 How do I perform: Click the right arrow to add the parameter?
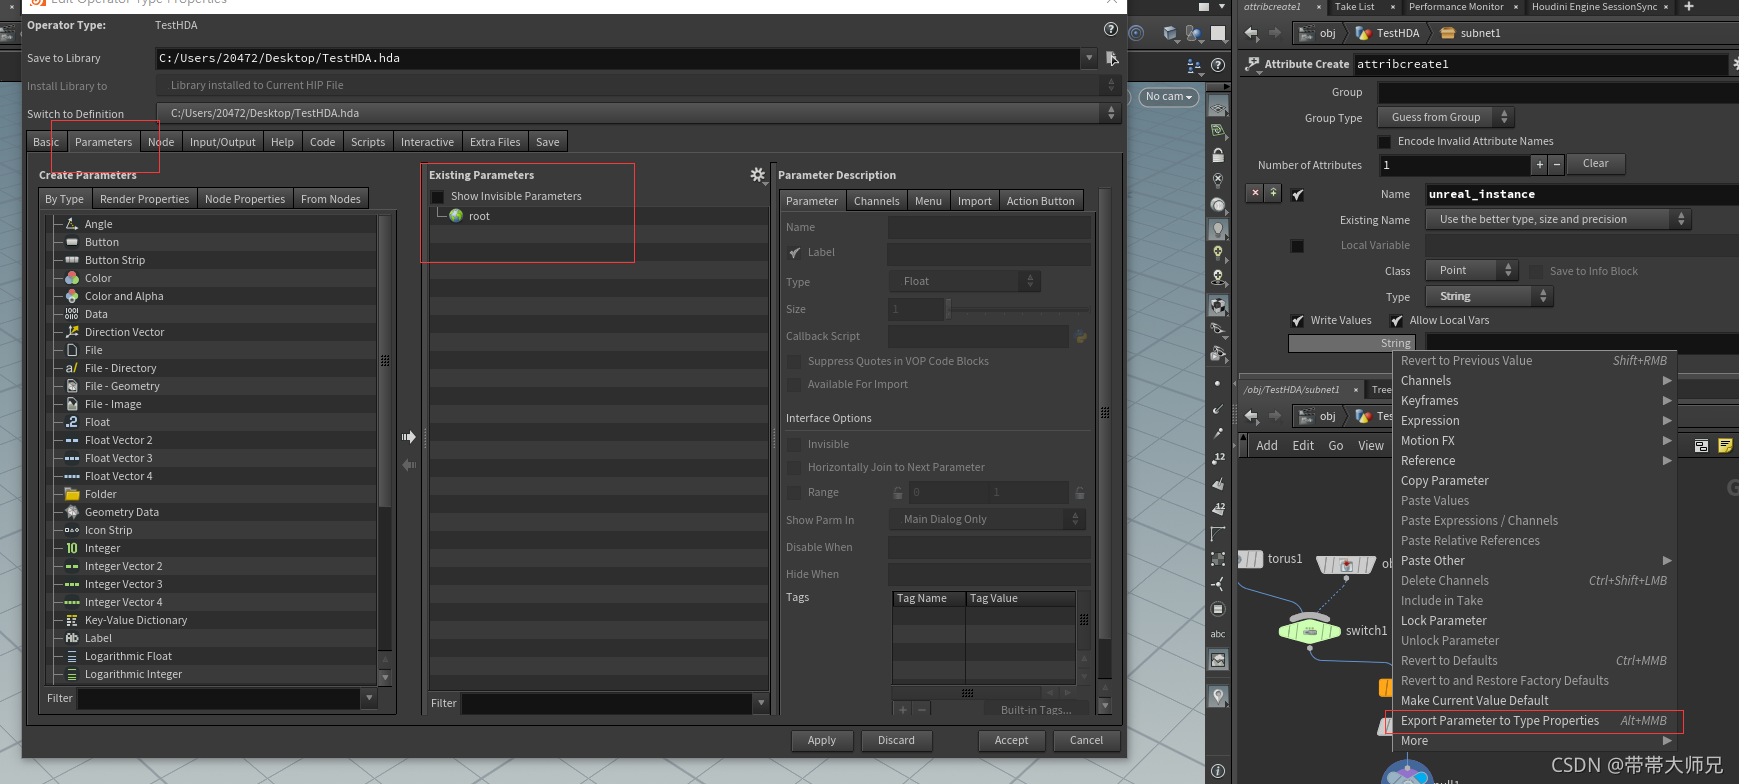pos(409,437)
